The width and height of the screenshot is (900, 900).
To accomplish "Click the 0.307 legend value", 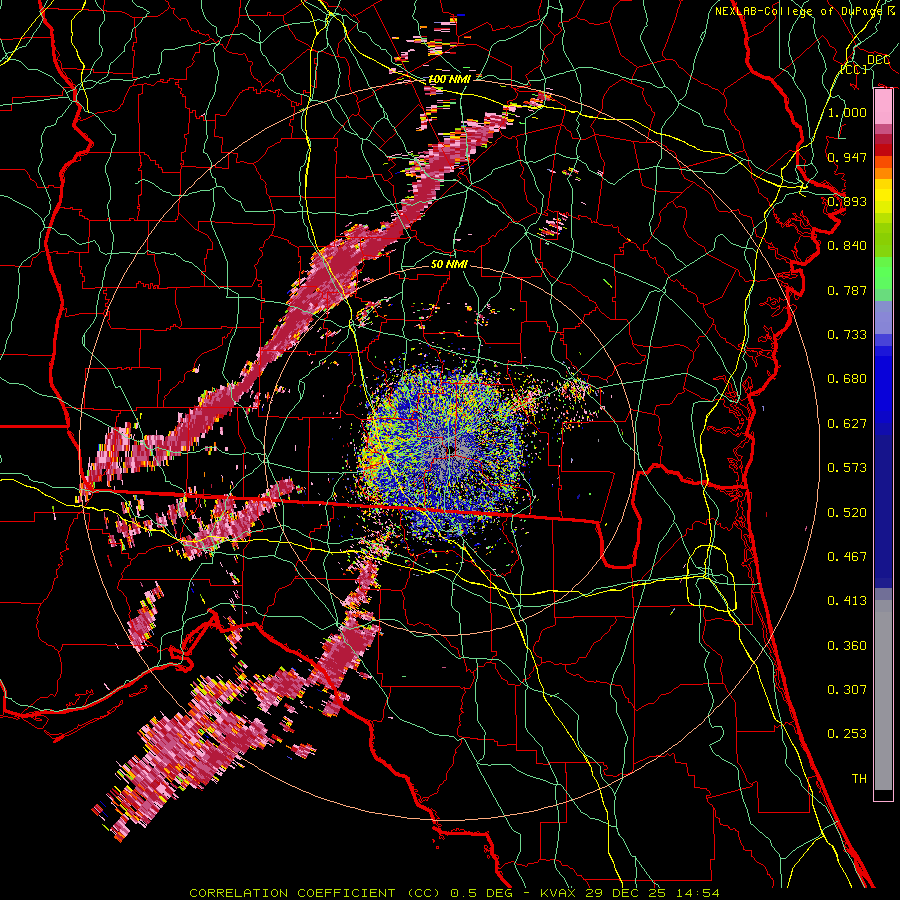I will (x=847, y=689).
